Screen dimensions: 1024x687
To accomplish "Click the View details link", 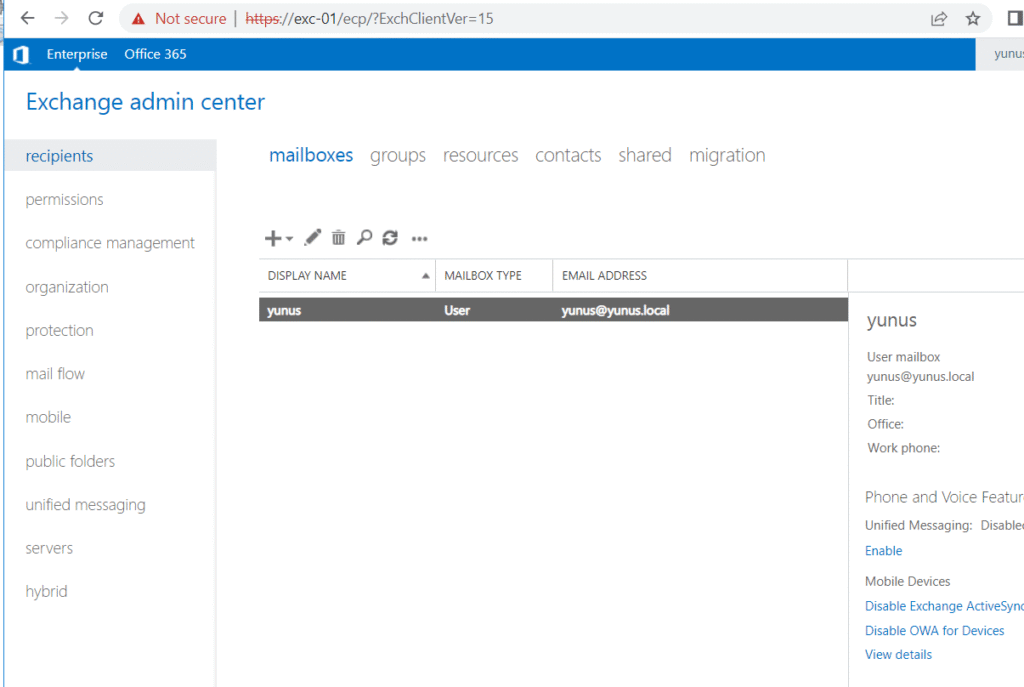I will click(898, 655).
